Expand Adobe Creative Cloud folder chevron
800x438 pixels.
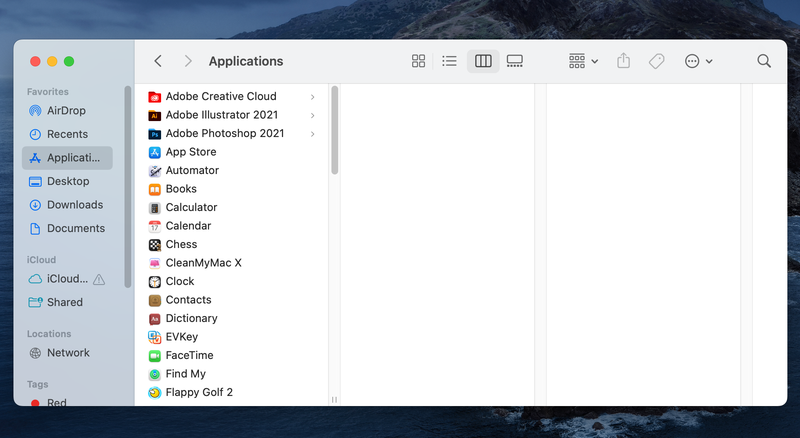pyautogui.click(x=312, y=97)
